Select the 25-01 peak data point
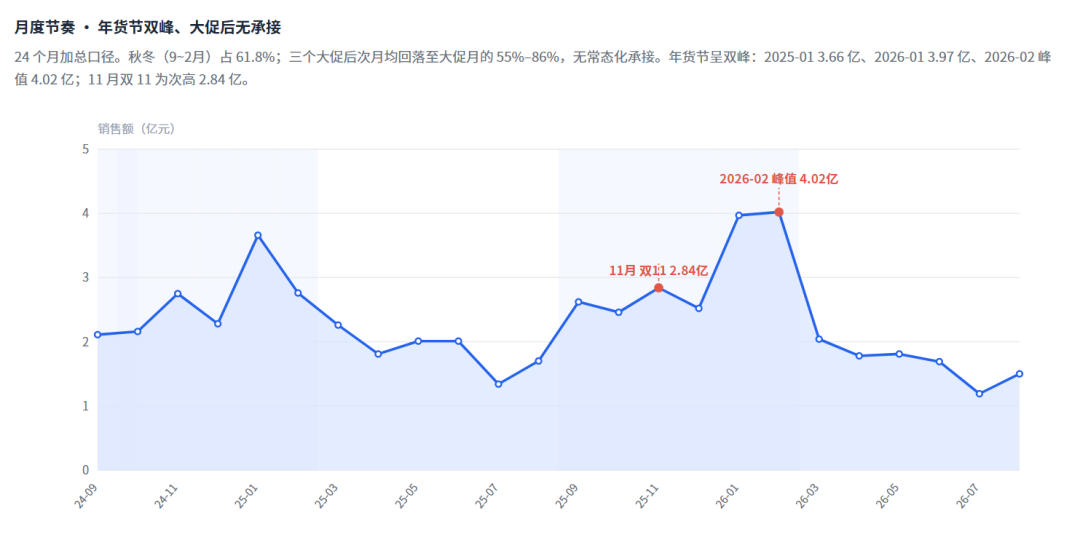Screen dimensions: 1080x540 click(x=258, y=235)
